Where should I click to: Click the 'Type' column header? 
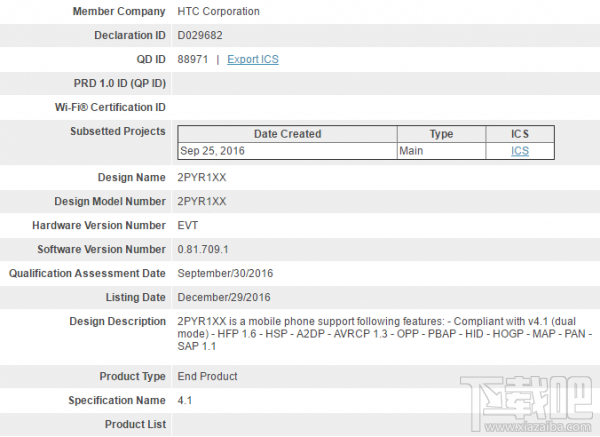[x=441, y=134]
